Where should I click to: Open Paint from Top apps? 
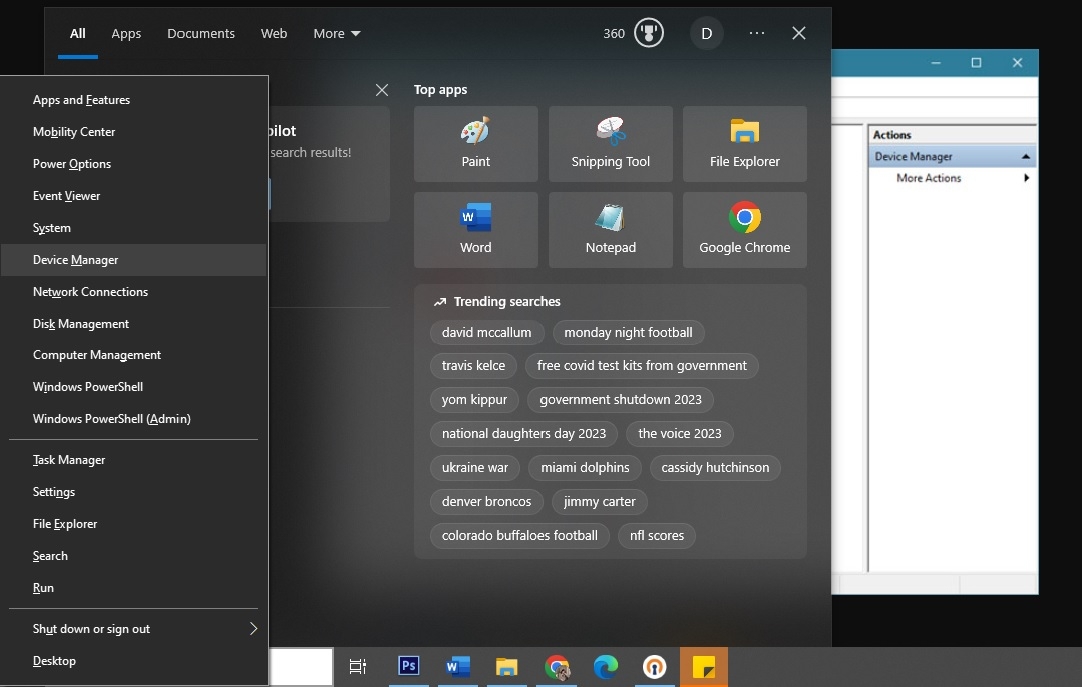(475, 143)
